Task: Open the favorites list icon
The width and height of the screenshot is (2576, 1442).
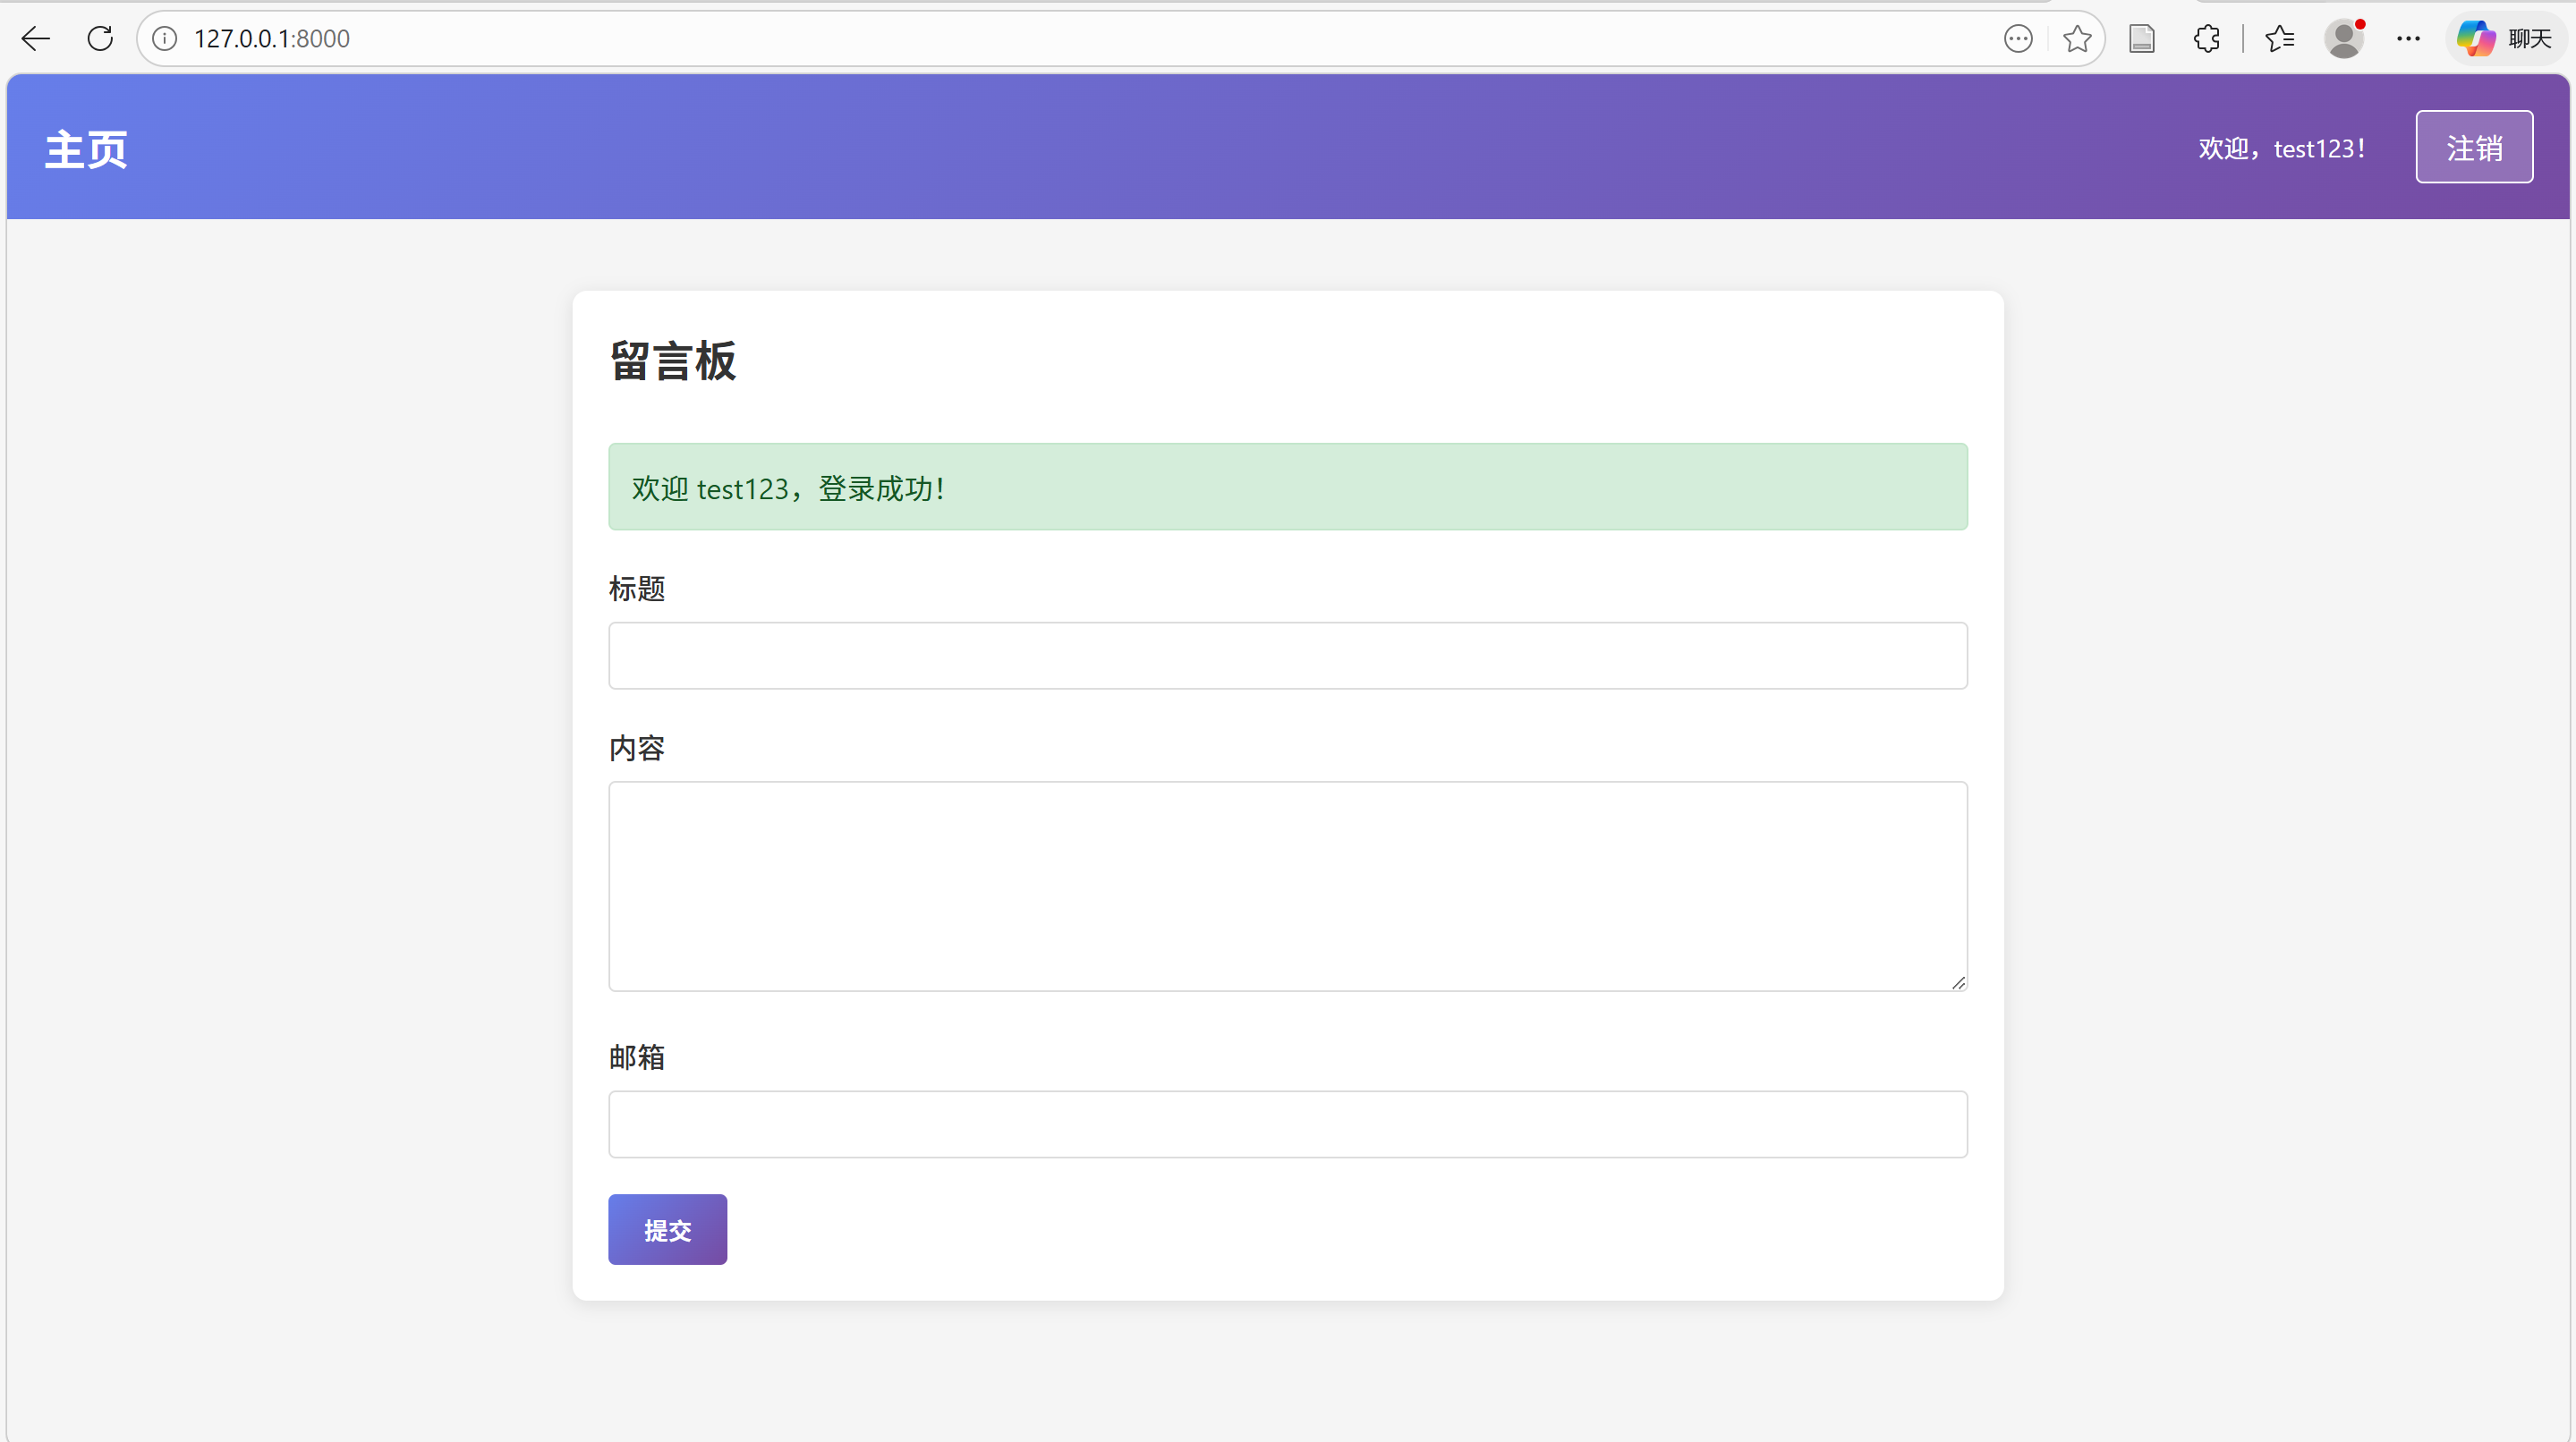Action: (2279, 39)
